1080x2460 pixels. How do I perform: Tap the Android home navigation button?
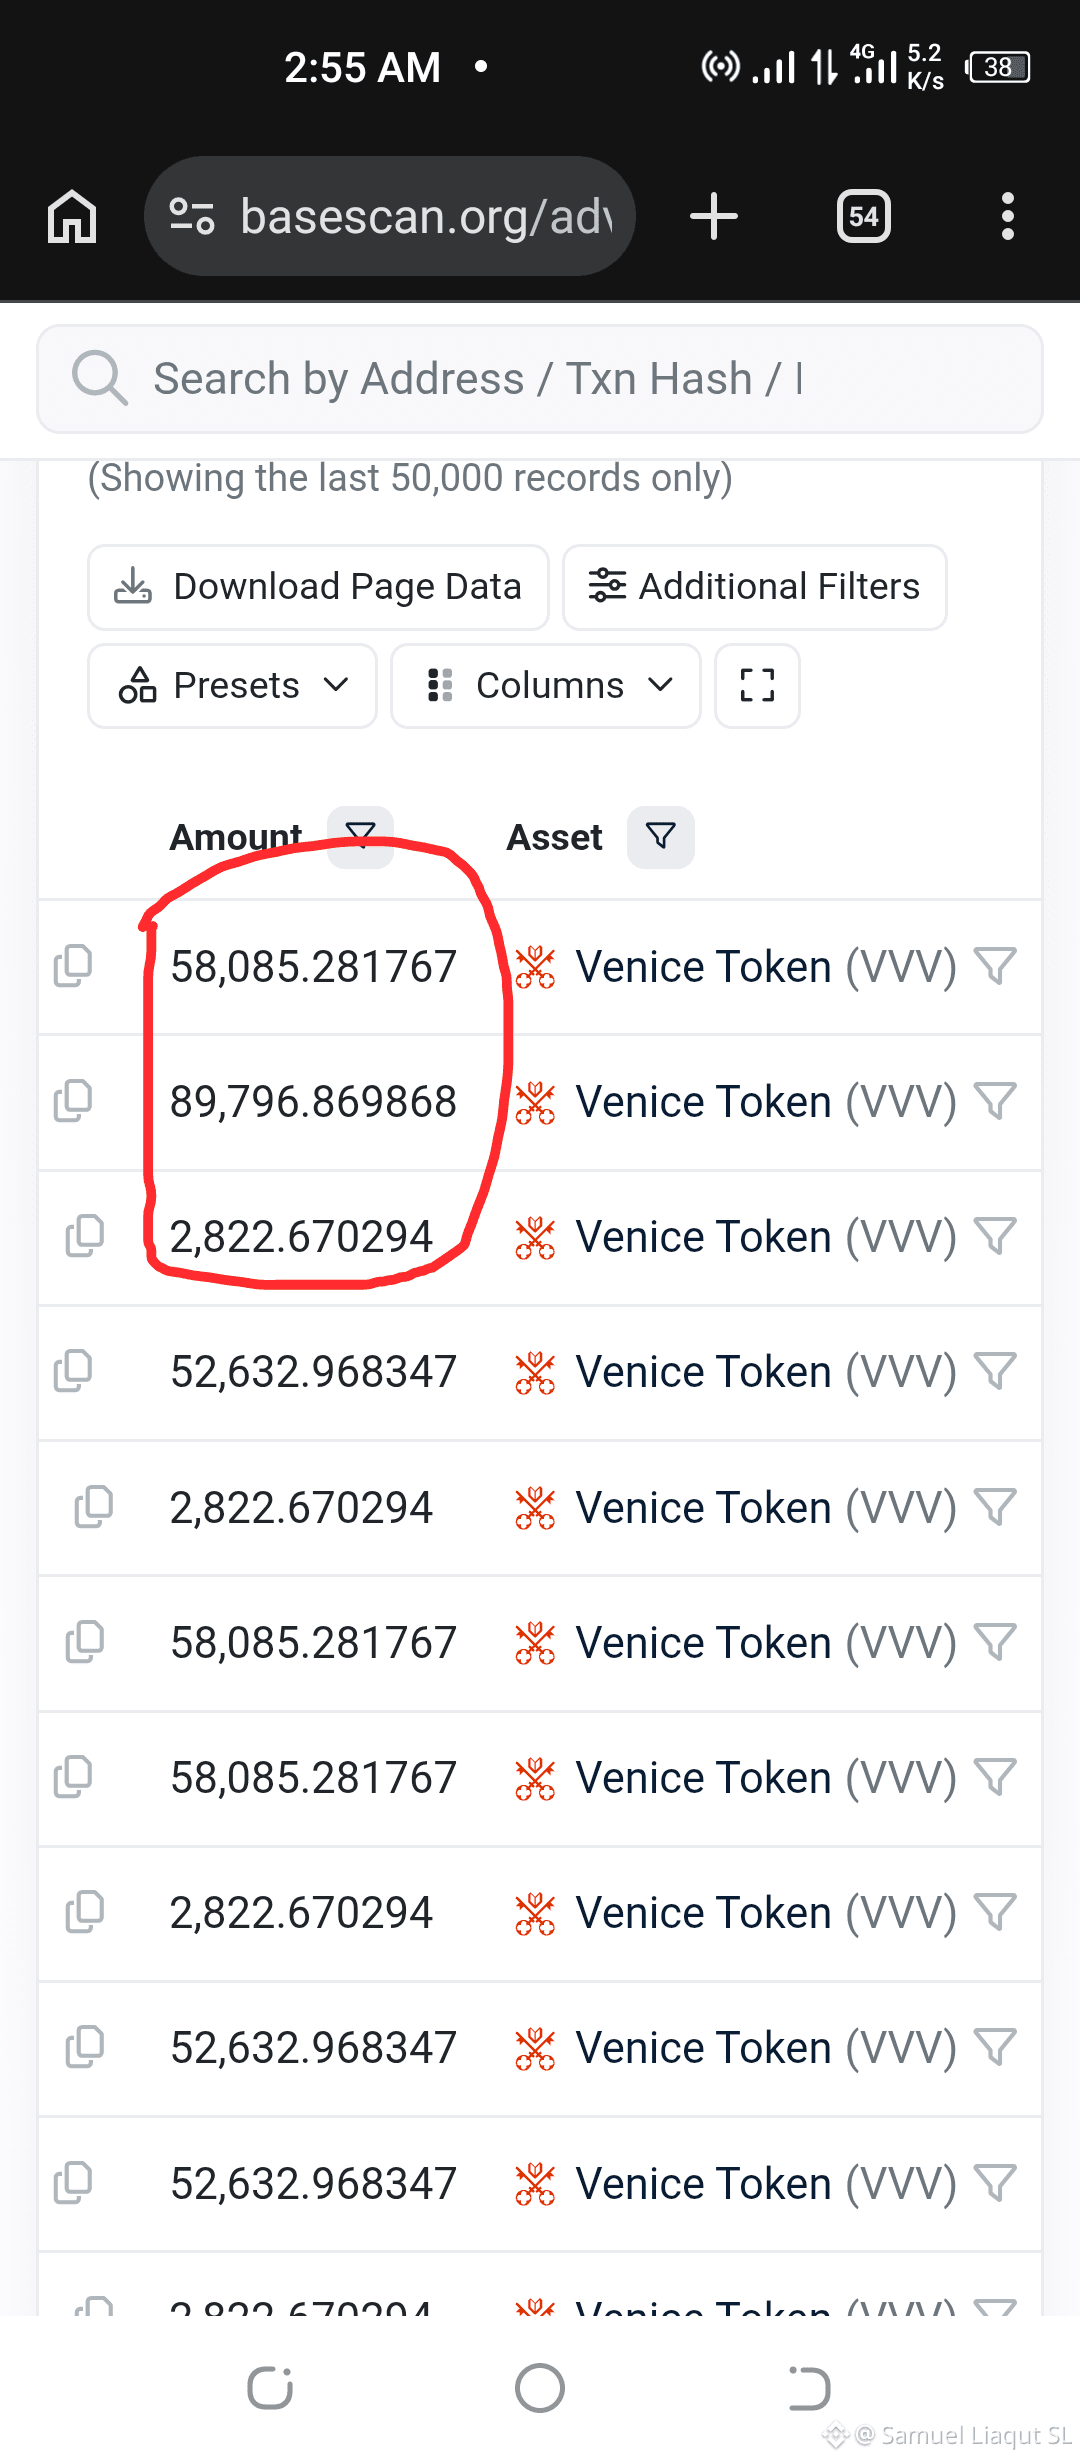[x=540, y=2388]
